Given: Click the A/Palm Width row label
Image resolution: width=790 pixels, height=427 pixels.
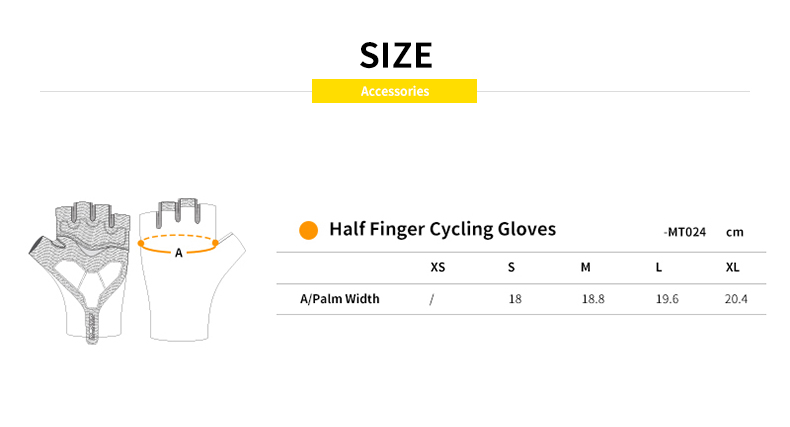Looking at the screenshot, I should point(340,299).
